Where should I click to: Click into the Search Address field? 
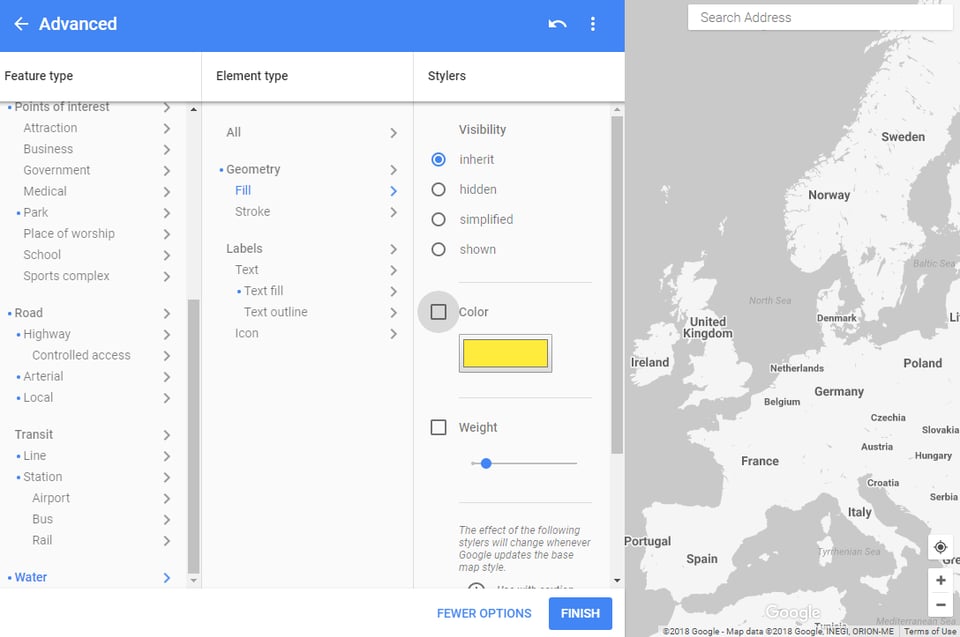(820, 18)
